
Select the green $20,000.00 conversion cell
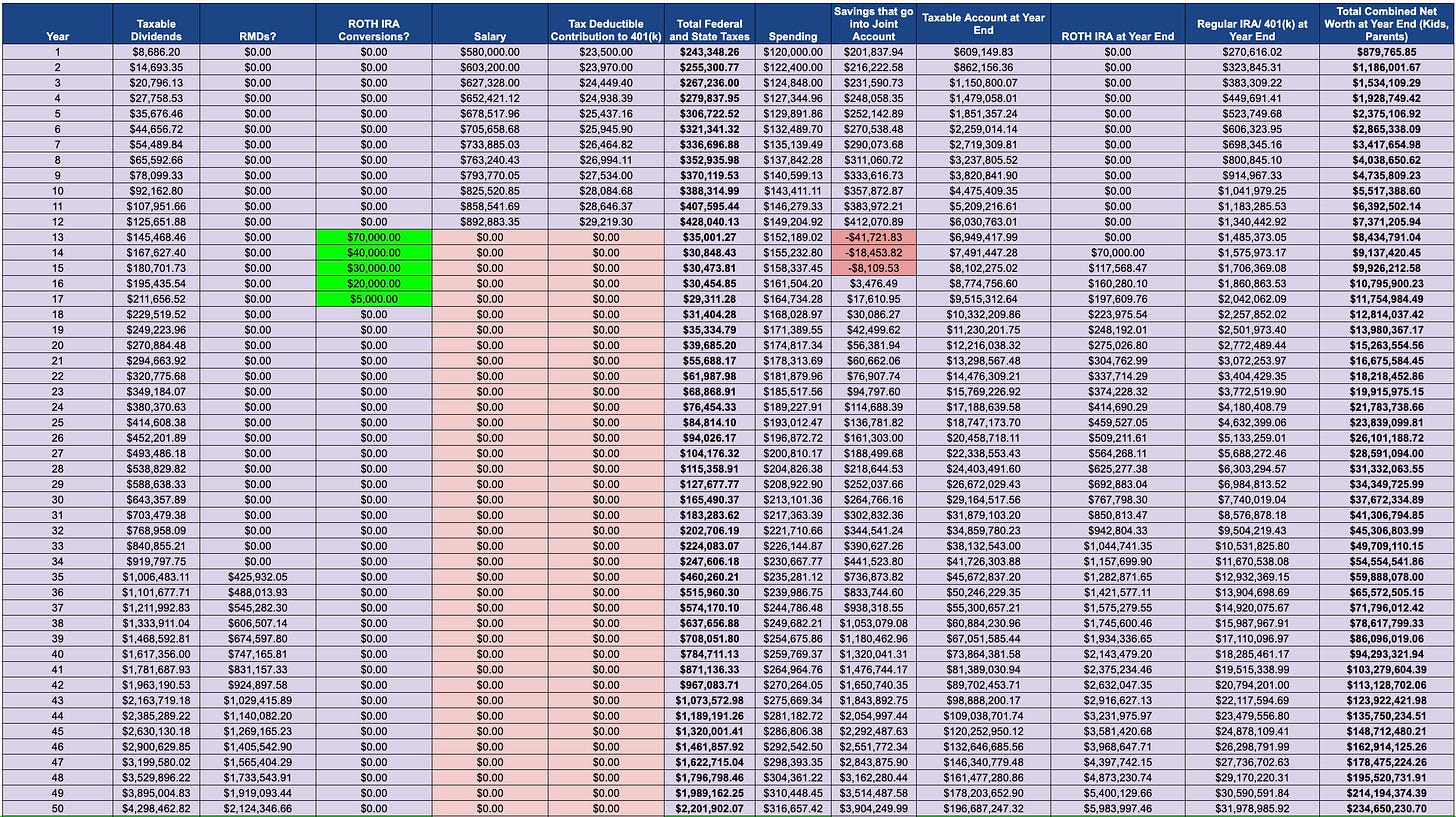pos(373,284)
